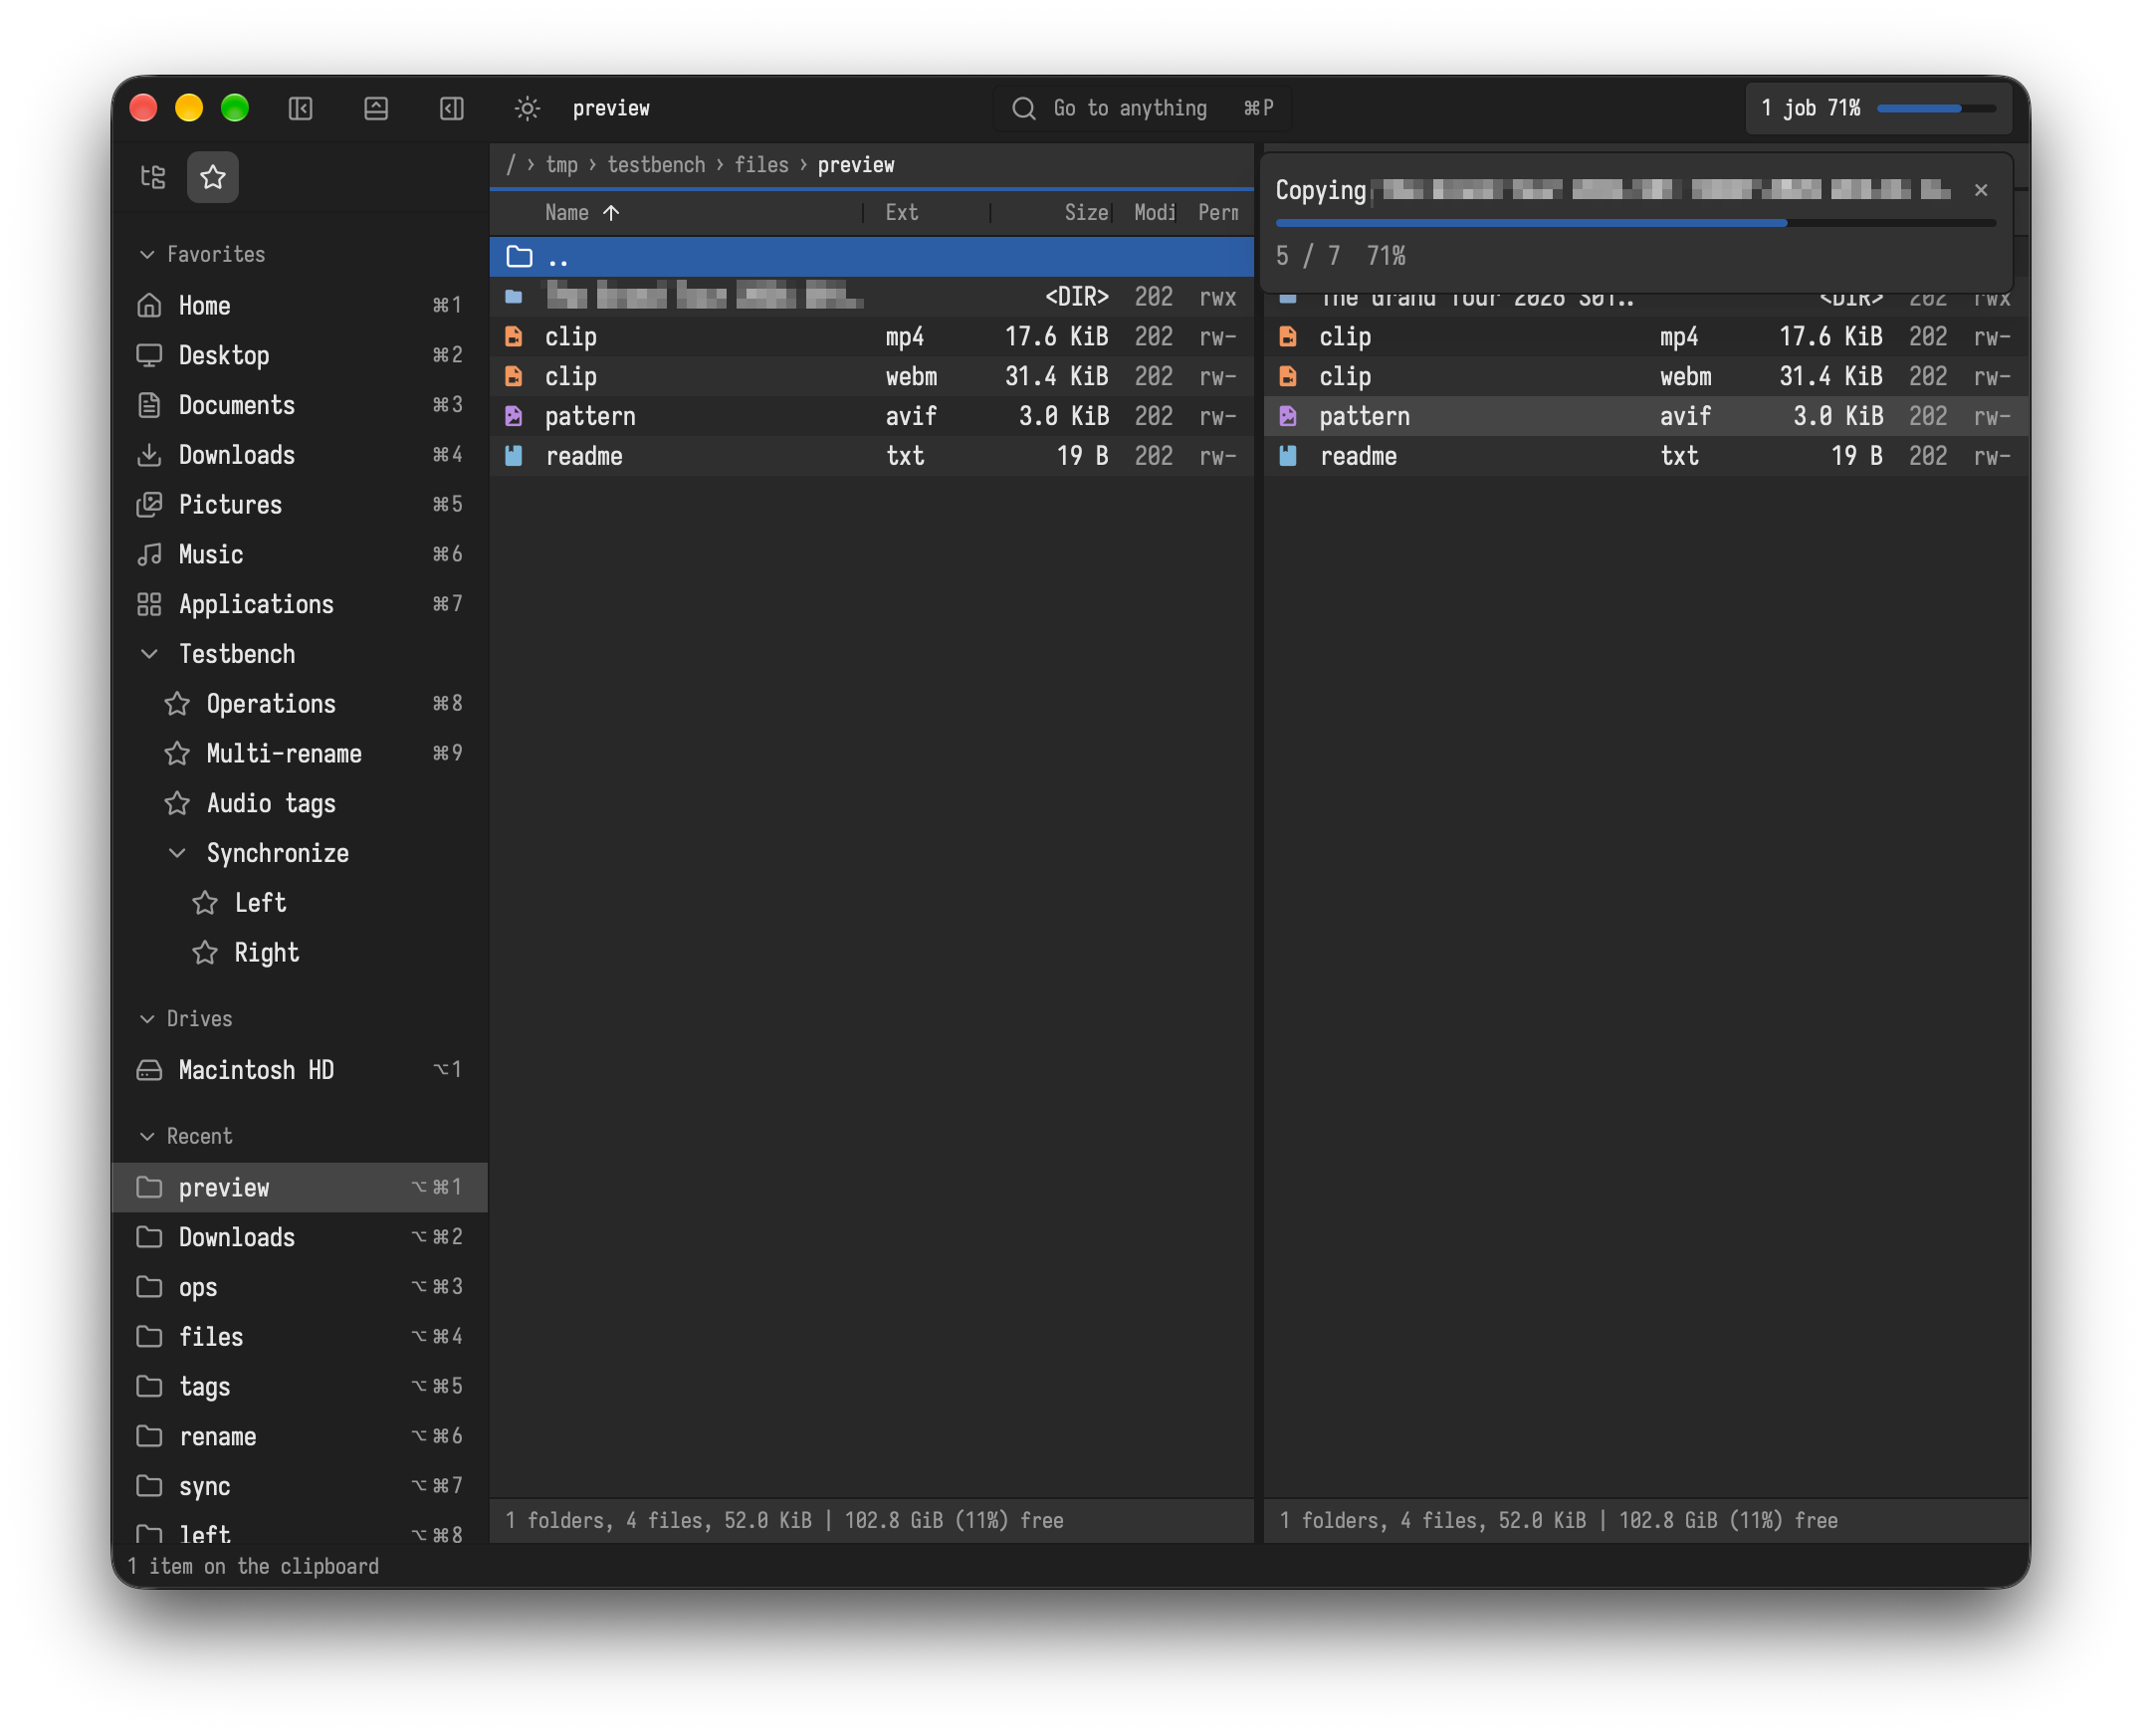Select the favorites star tab icon
Image resolution: width=2142 pixels, height=1736 pixels.
[213, 177]
